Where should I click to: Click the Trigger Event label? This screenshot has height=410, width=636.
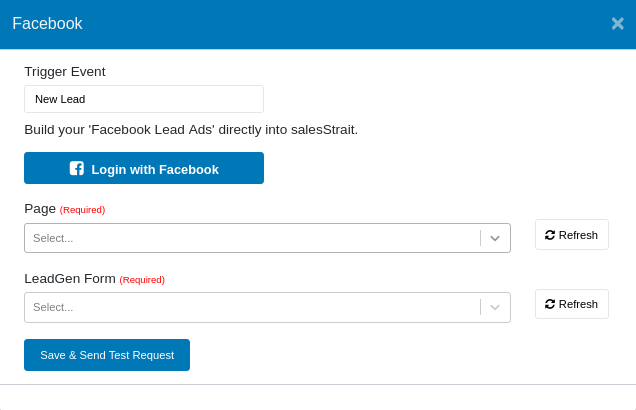pos(65,71)
